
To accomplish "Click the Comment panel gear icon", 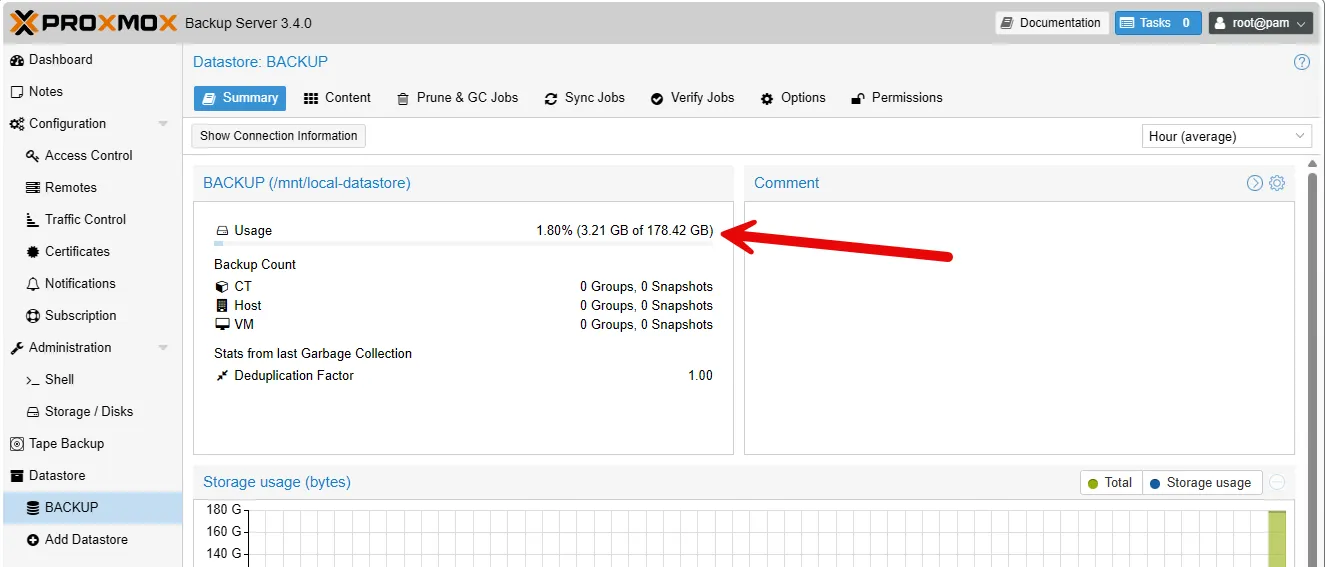I will pos(1277,183).
